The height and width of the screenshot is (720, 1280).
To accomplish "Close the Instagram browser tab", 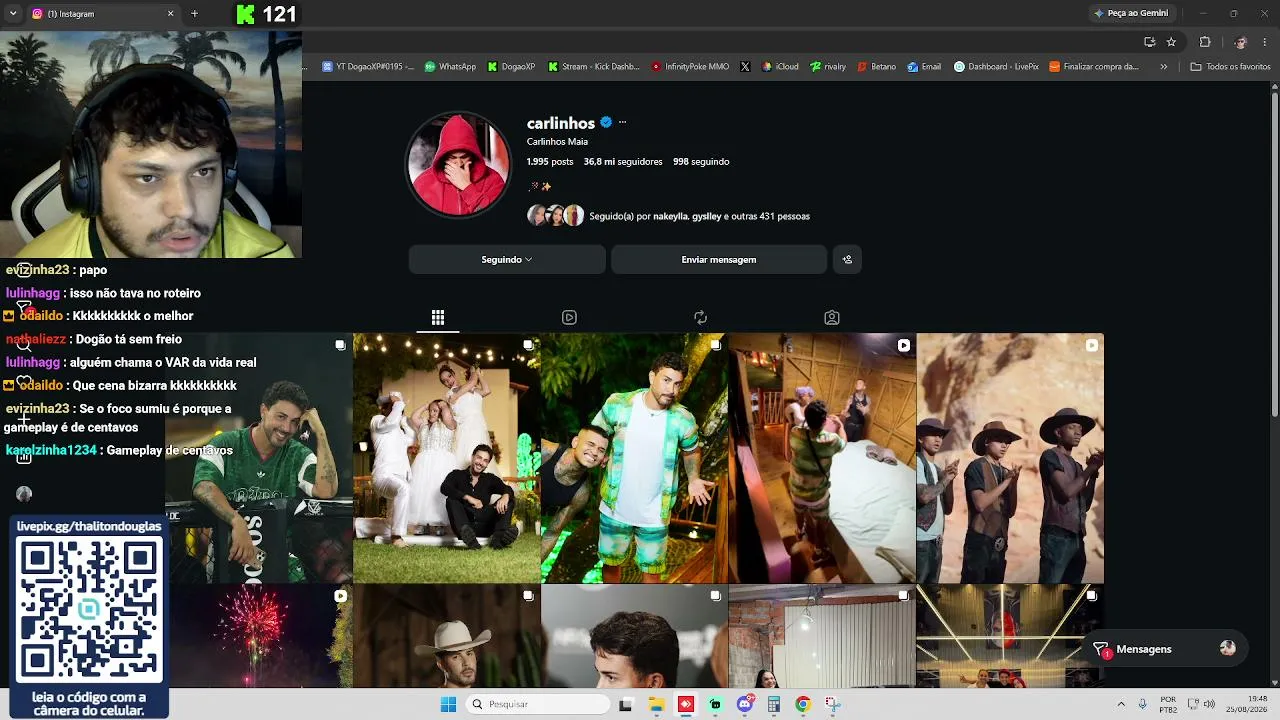I will coord(170,14).
